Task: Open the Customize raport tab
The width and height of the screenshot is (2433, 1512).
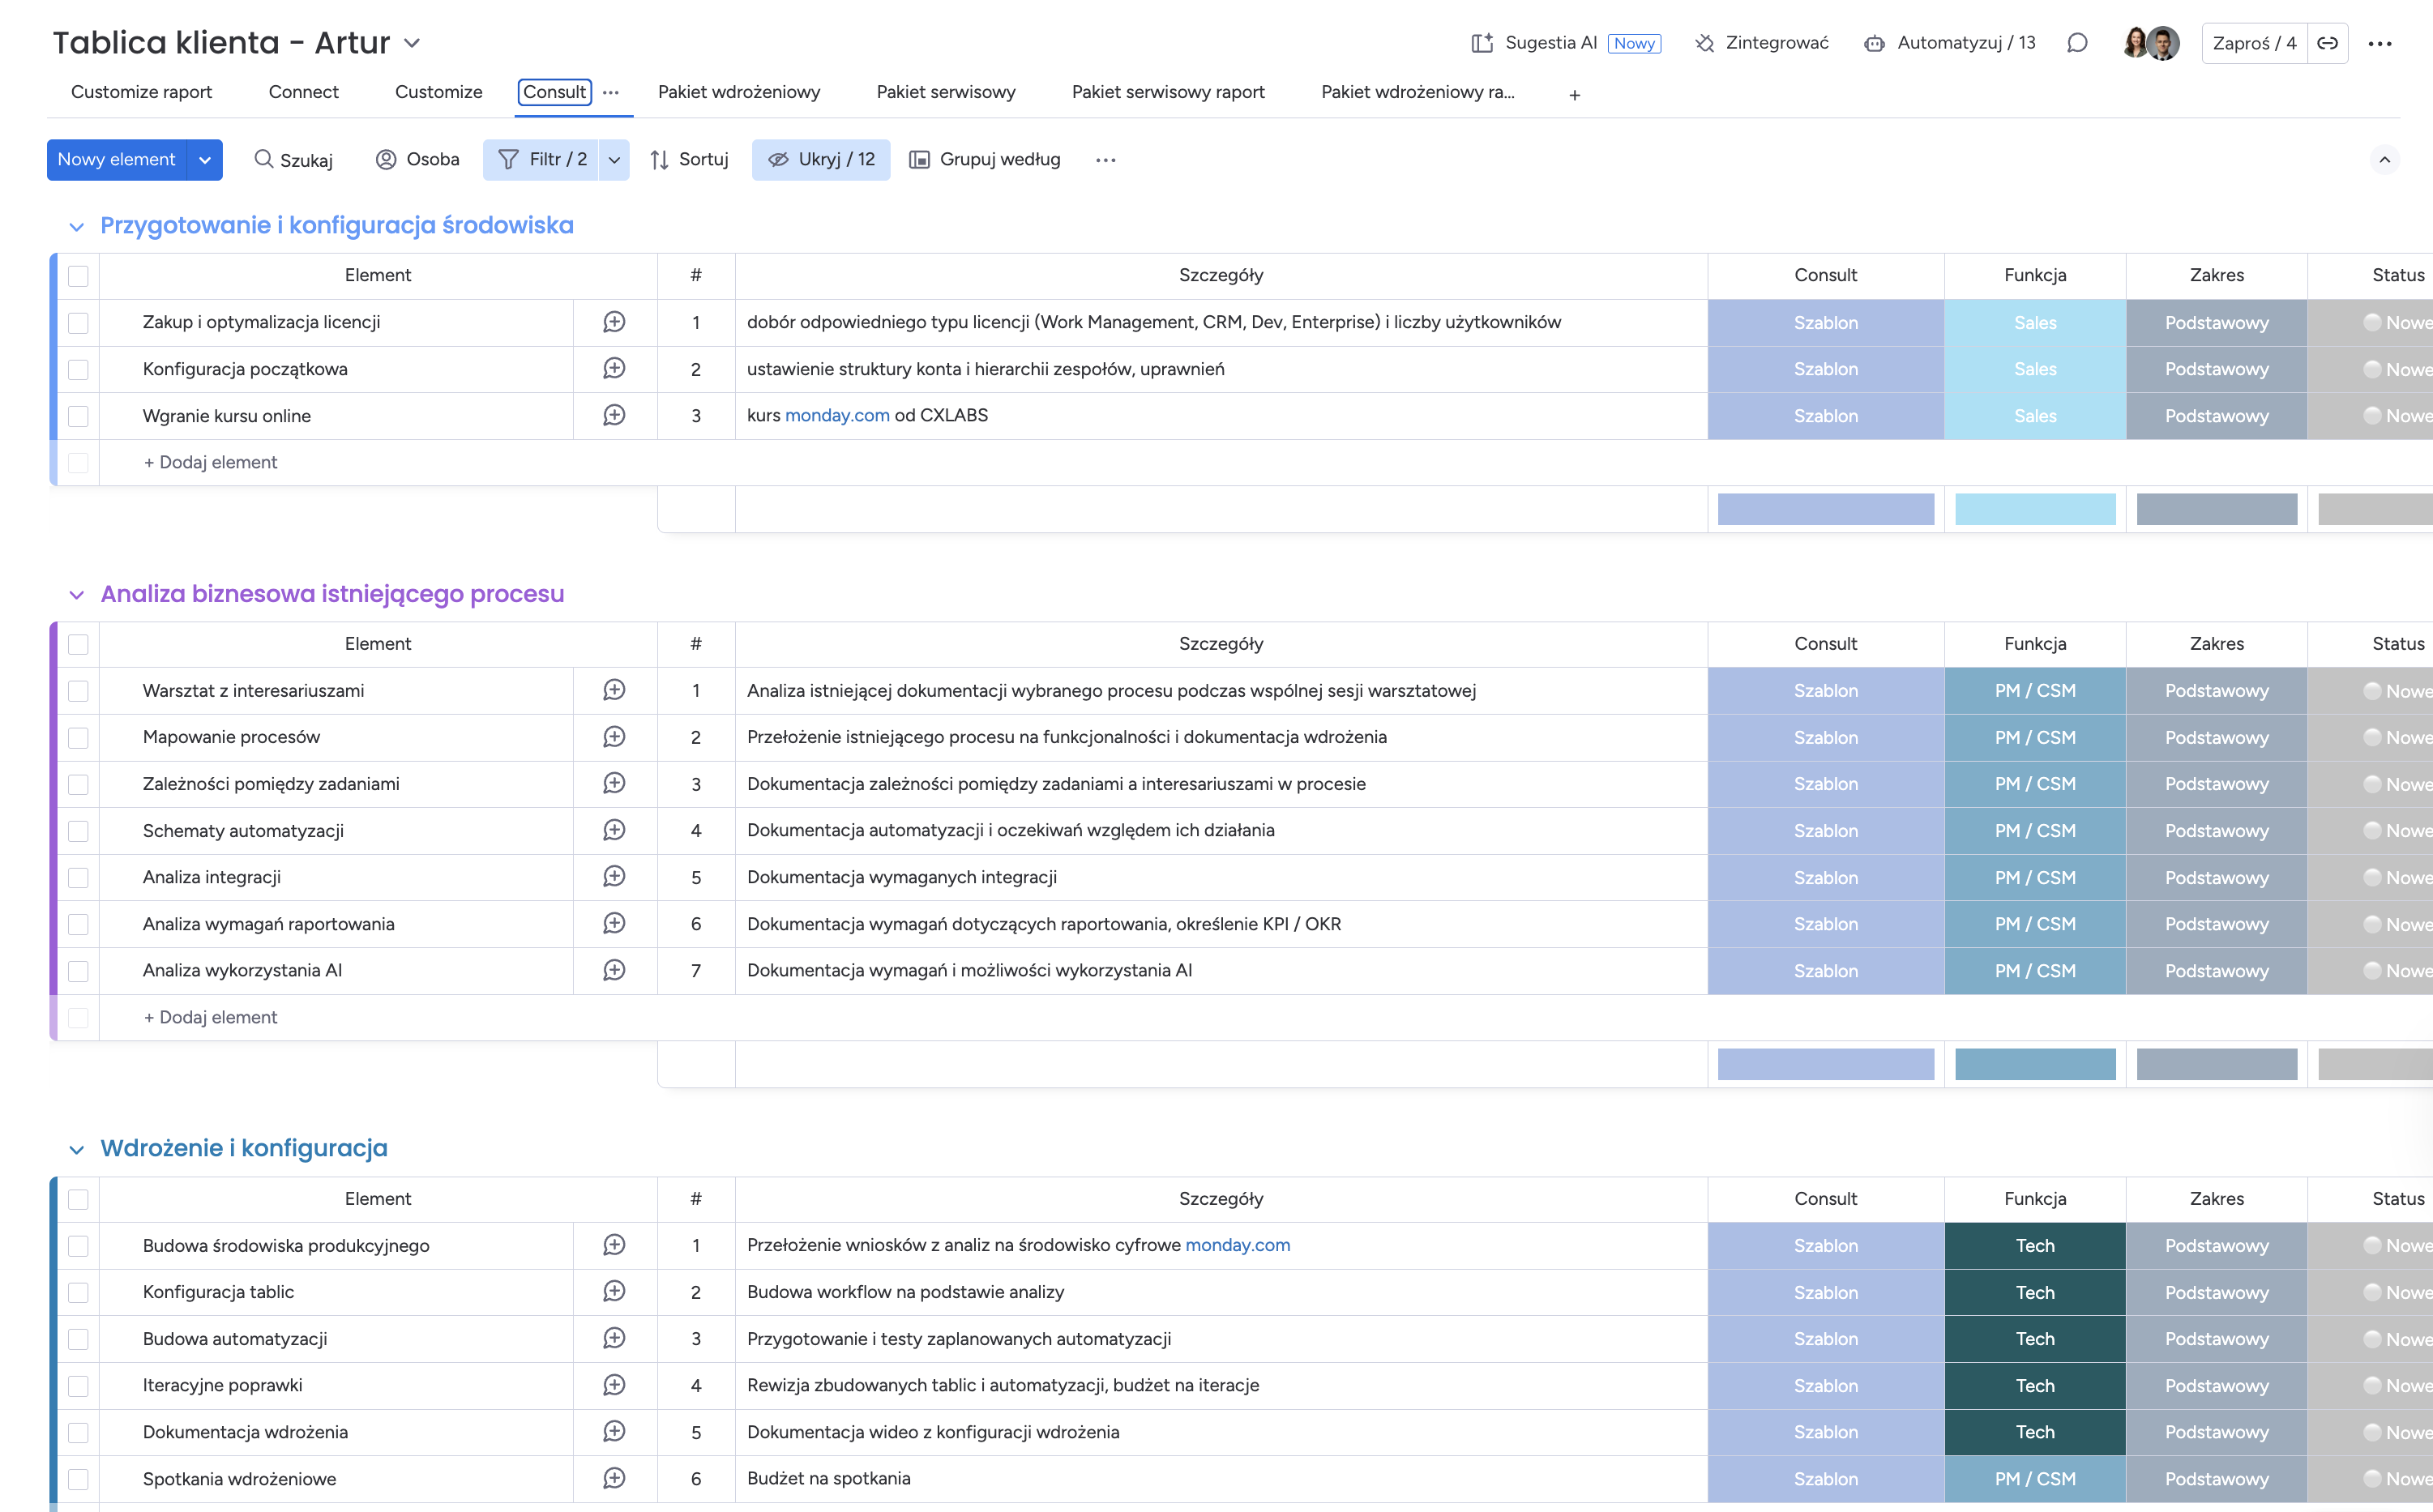Action: click(141, 92)
